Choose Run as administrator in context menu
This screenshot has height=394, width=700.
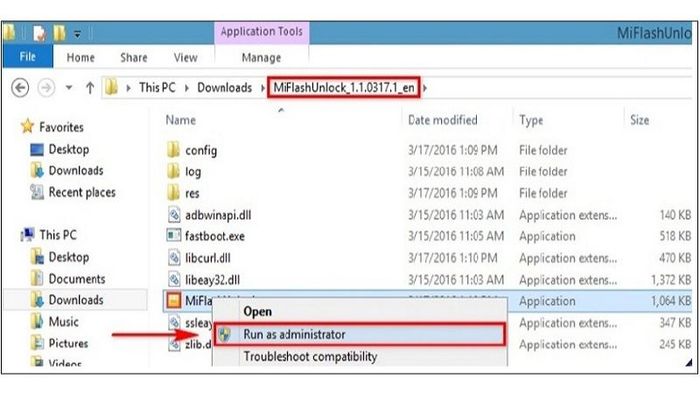click(x=360, y=334)
